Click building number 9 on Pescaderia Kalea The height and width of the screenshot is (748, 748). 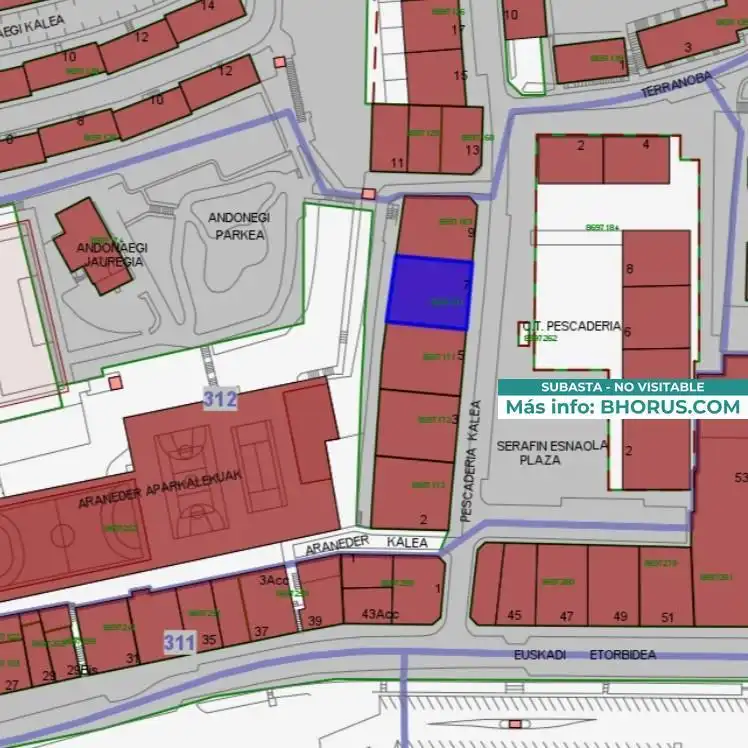coord(471,232)
